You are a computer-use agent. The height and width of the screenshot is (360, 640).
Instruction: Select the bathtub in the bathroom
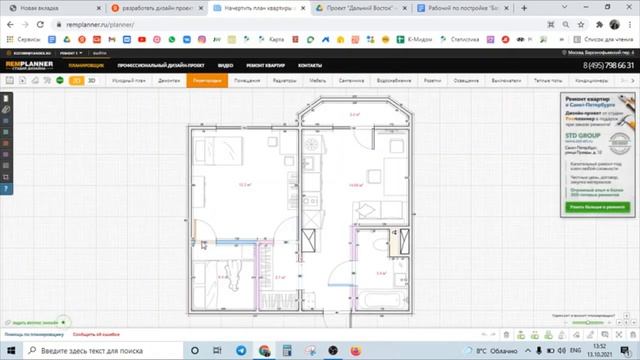click(x=383, y=300)
